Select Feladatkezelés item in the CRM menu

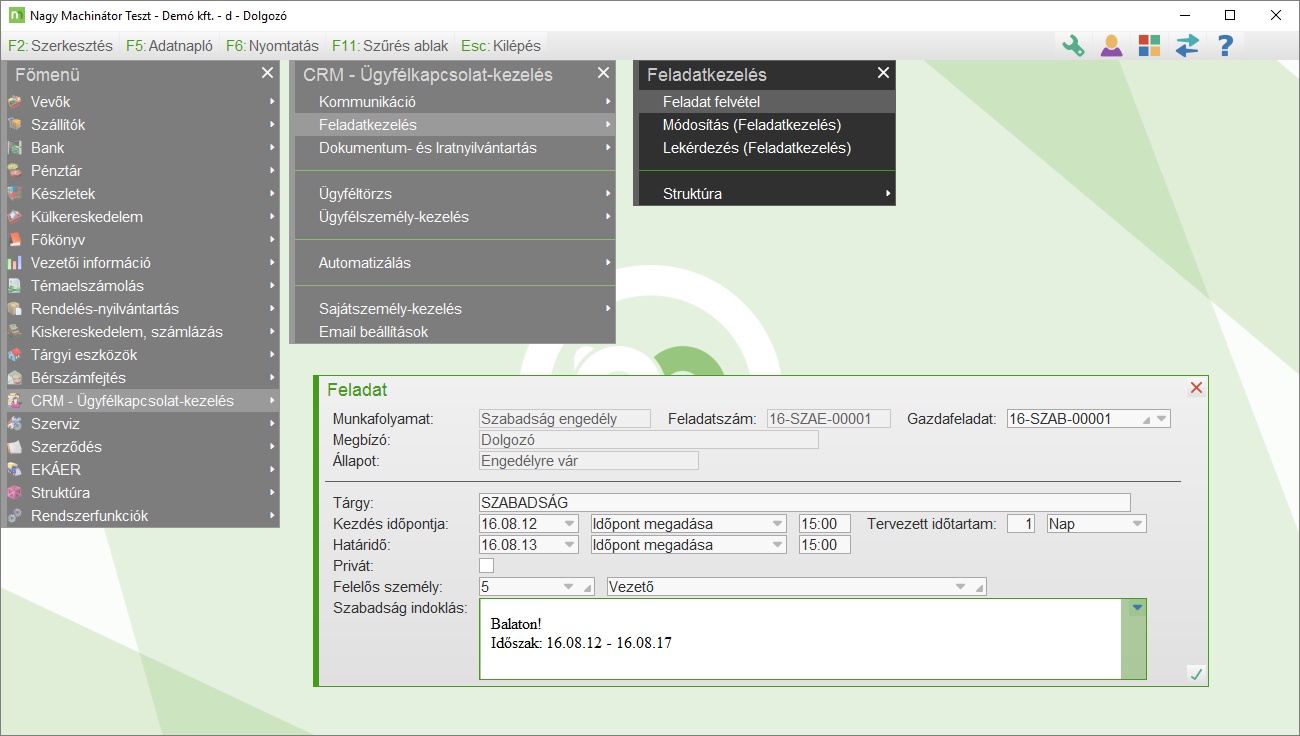(x=455, y=125)
